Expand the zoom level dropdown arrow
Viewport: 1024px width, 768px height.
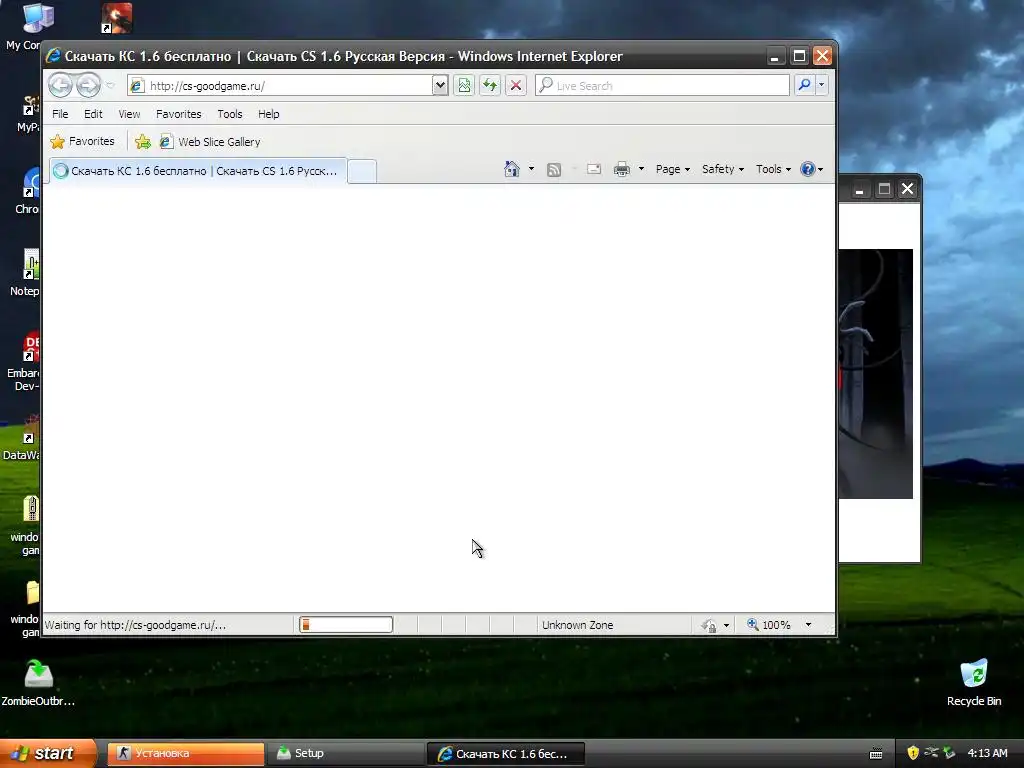(808, 625)
